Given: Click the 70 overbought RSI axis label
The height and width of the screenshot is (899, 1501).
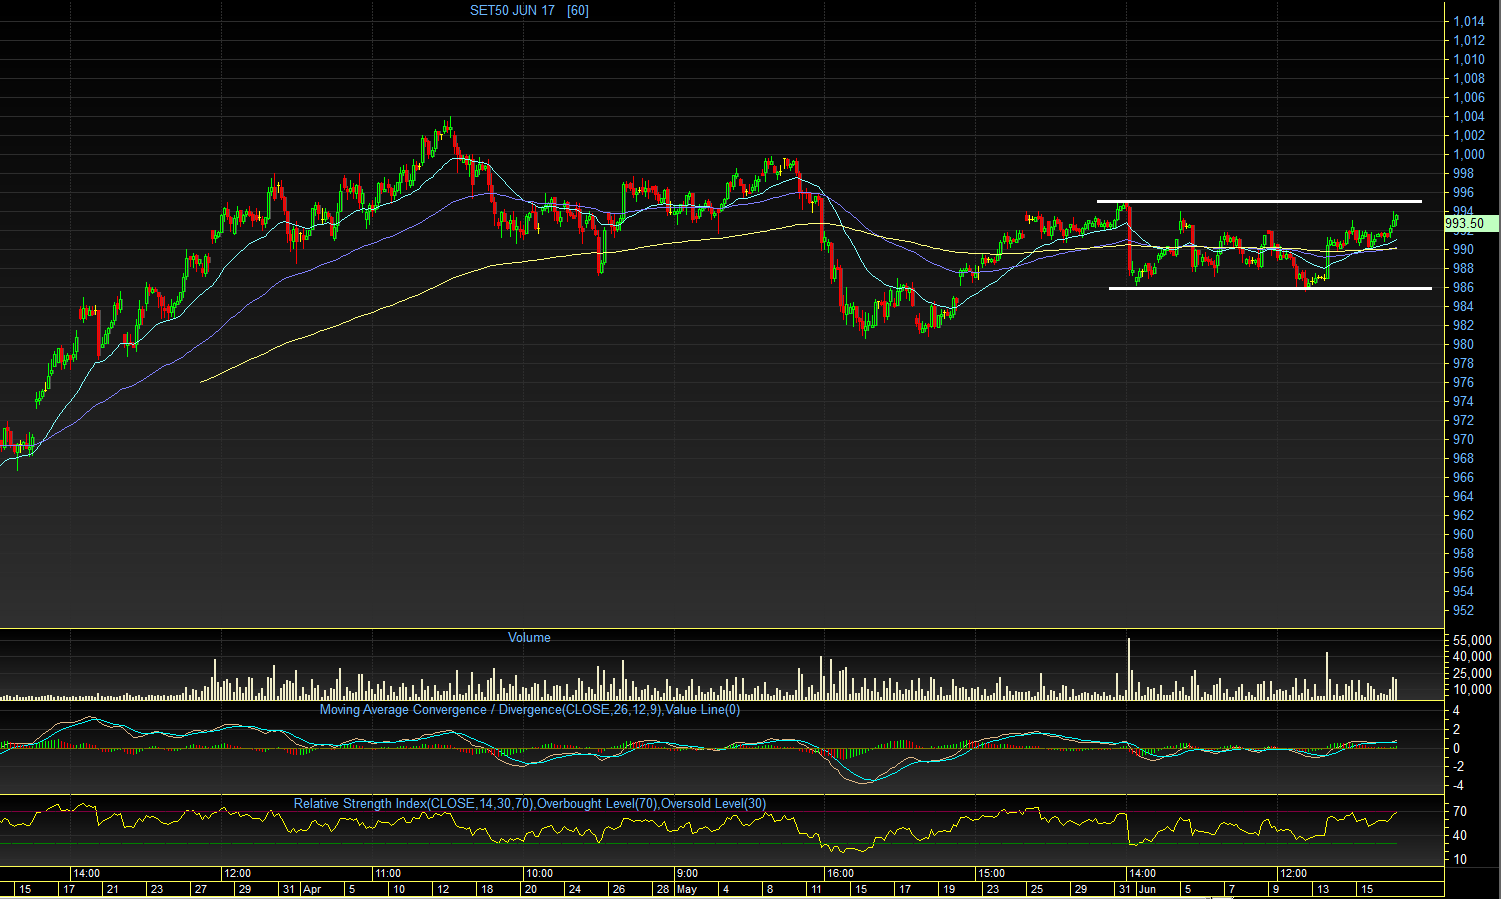Looking at the screenshot, I should (1460, 812).
